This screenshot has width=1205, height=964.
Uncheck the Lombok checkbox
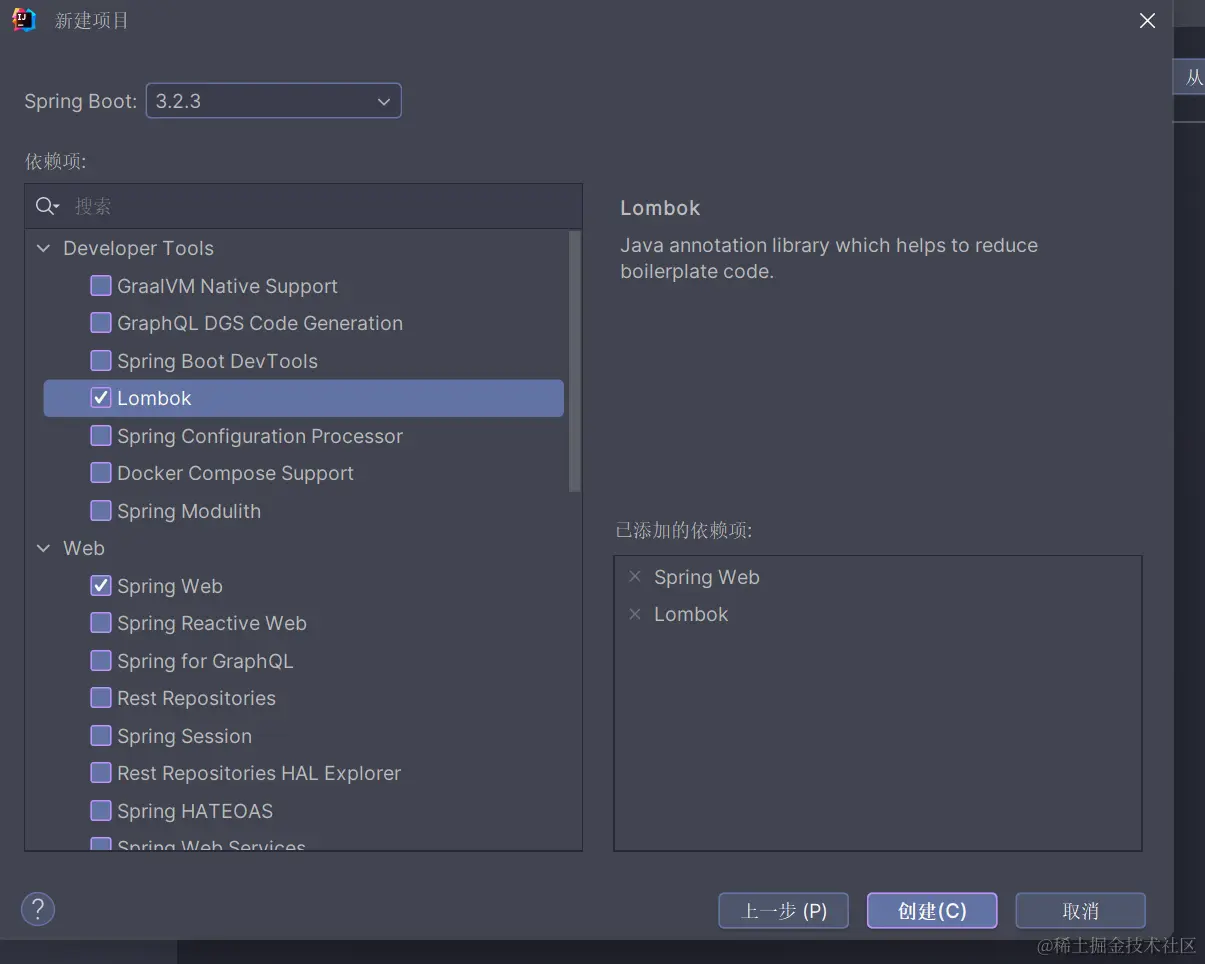(x=101, y=398)
